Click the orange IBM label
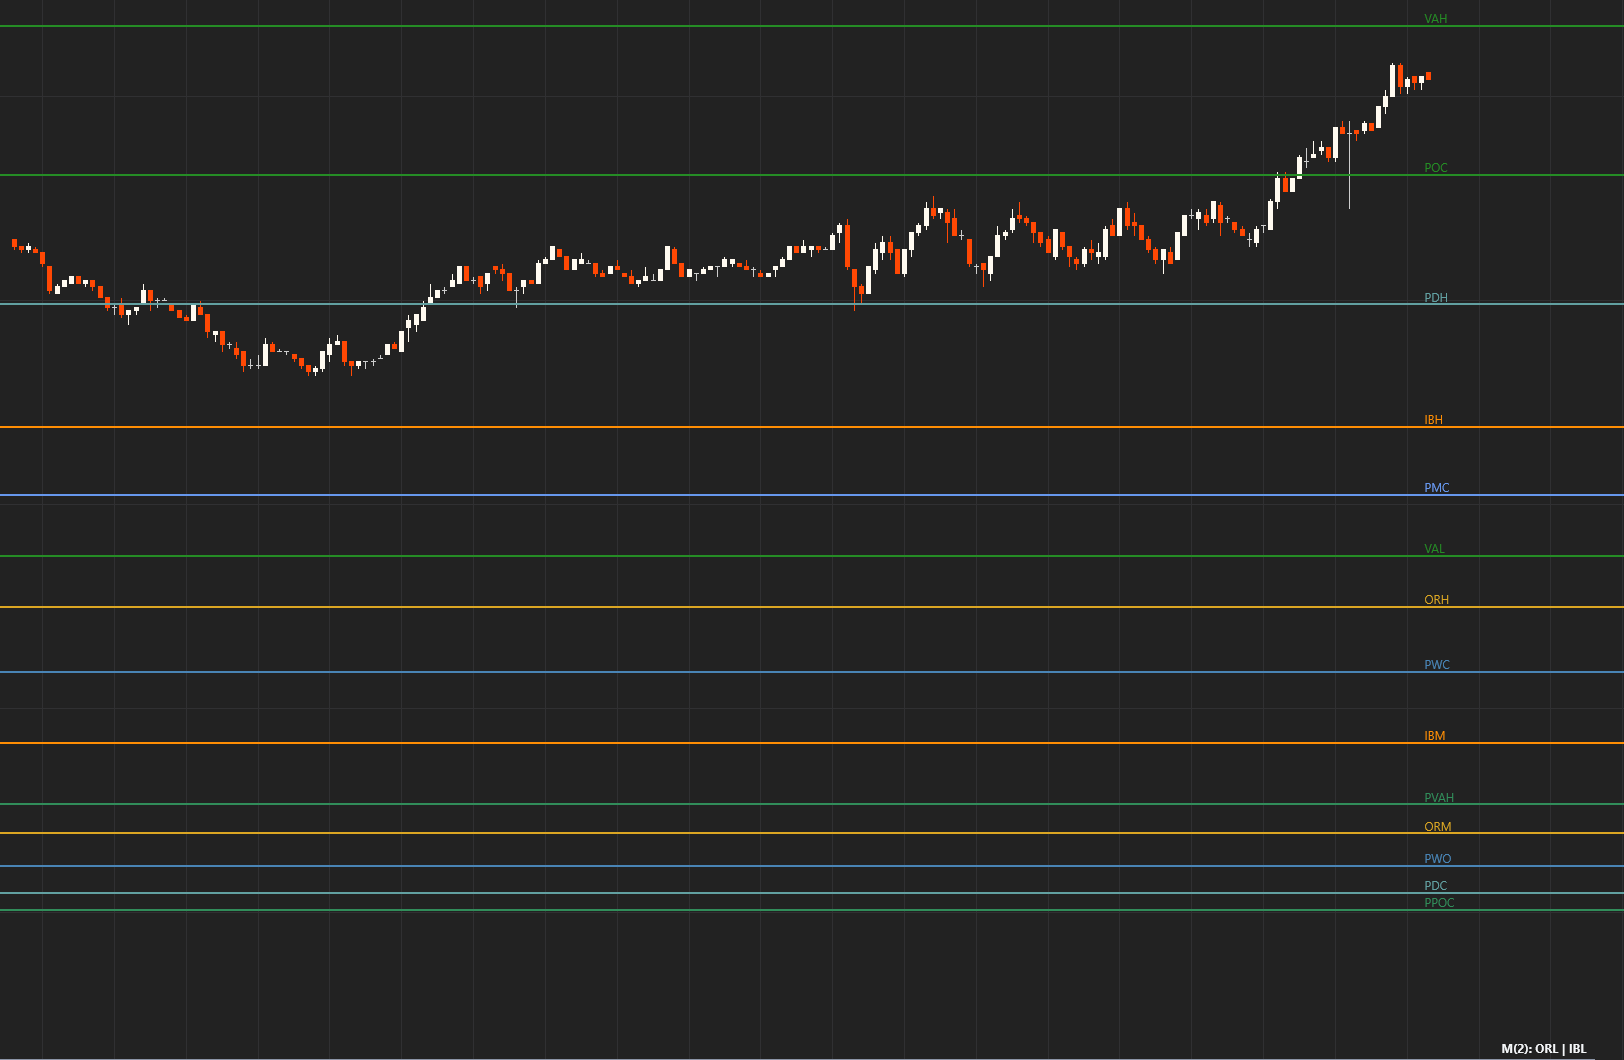 pos(1434,736)
